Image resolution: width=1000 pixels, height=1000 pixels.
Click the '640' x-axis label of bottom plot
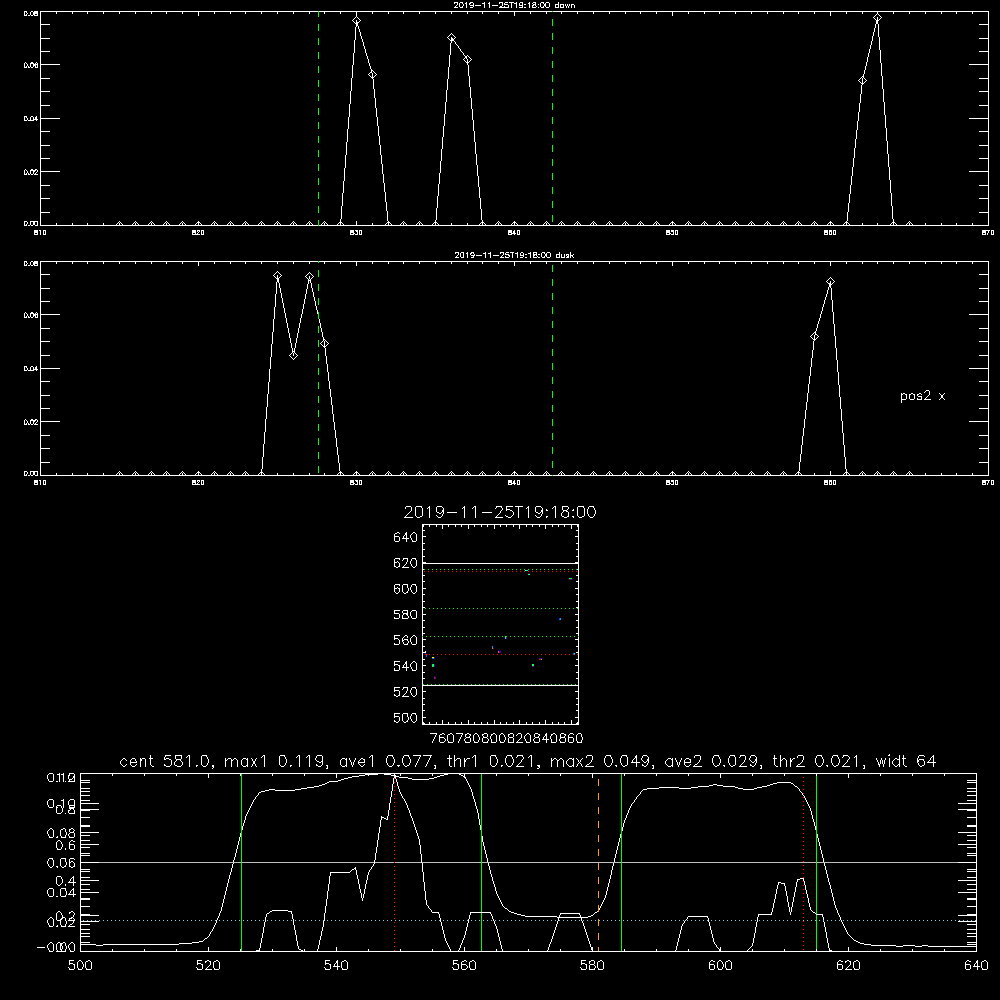point(976,966)
